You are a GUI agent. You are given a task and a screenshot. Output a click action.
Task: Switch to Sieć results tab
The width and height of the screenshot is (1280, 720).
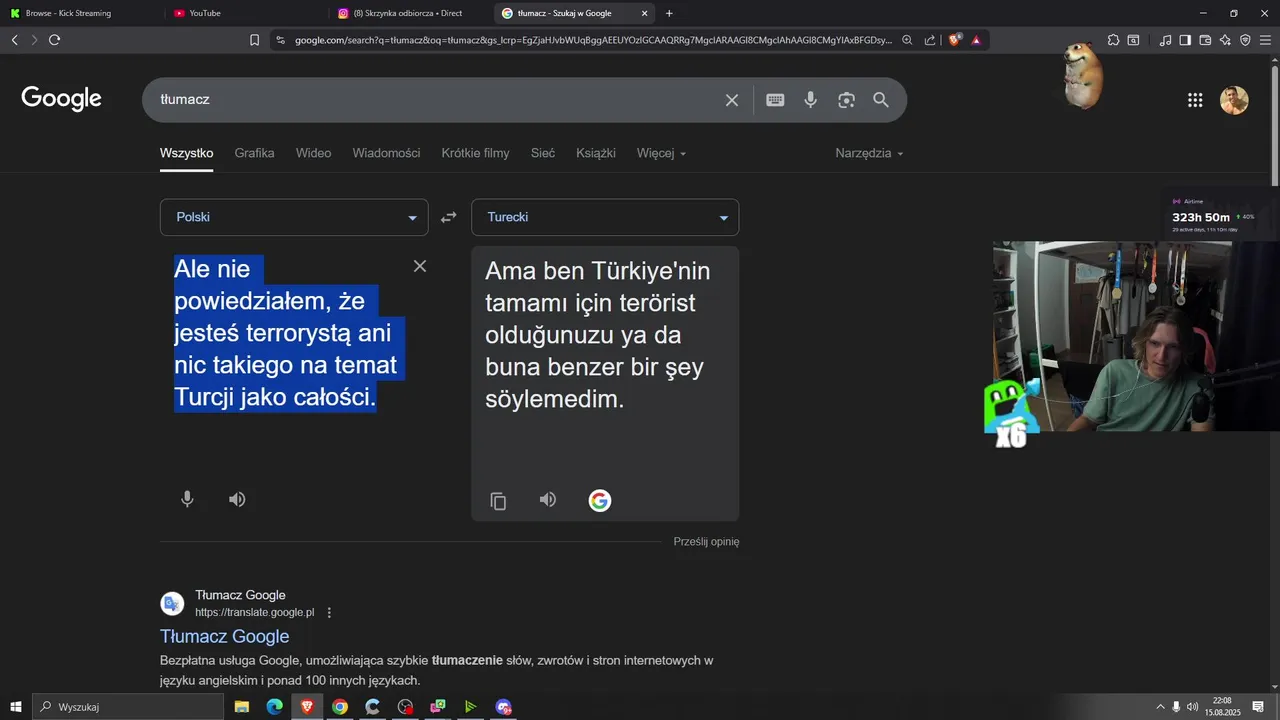point(543,153)
